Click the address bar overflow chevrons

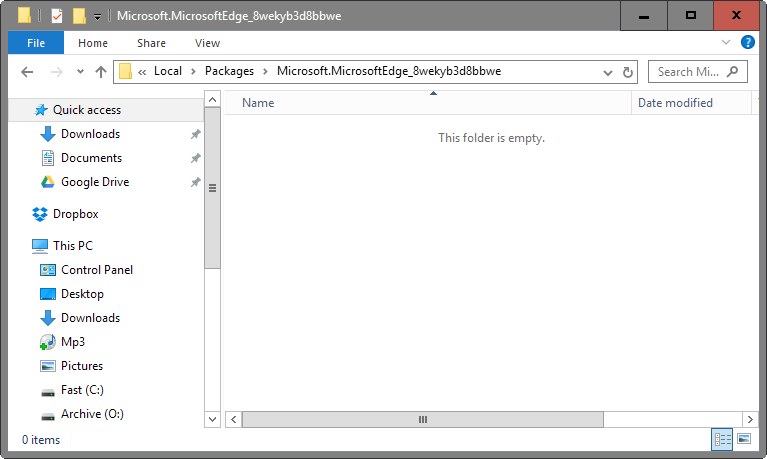click(142, 72)
